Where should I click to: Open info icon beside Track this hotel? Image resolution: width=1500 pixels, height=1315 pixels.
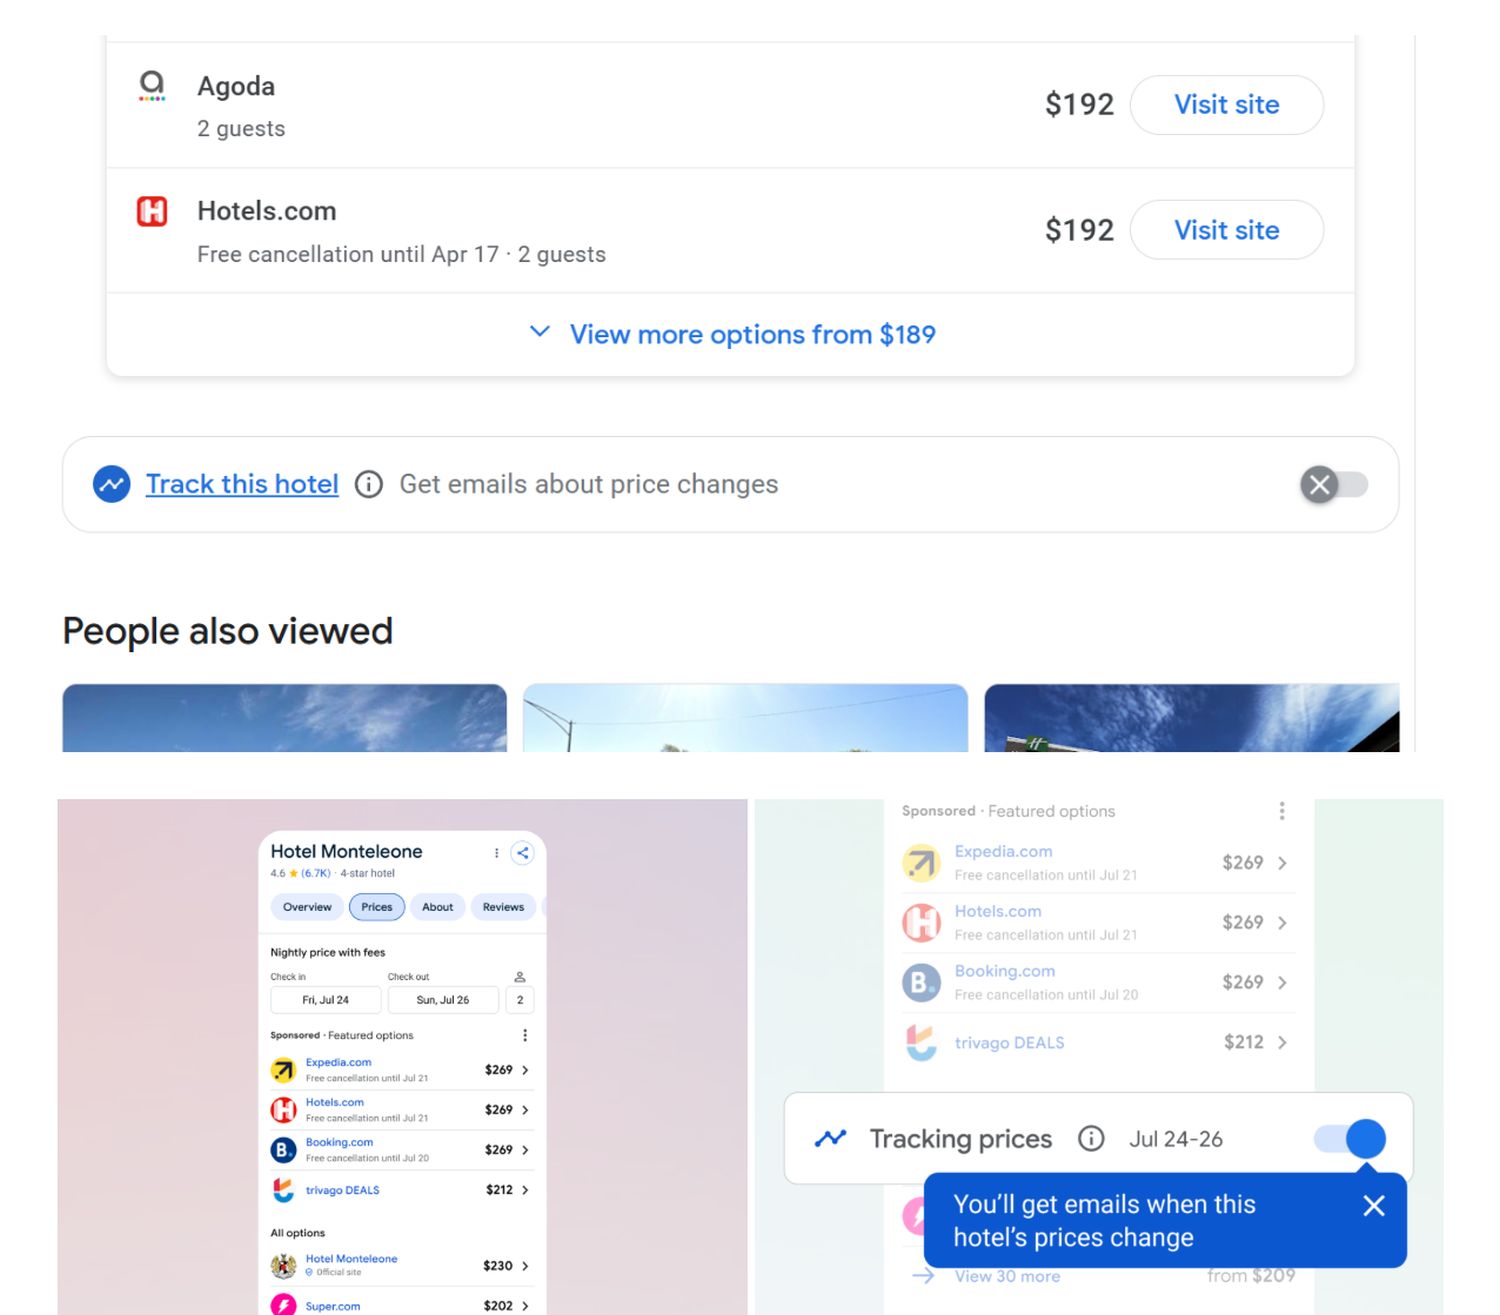point(369,485)
